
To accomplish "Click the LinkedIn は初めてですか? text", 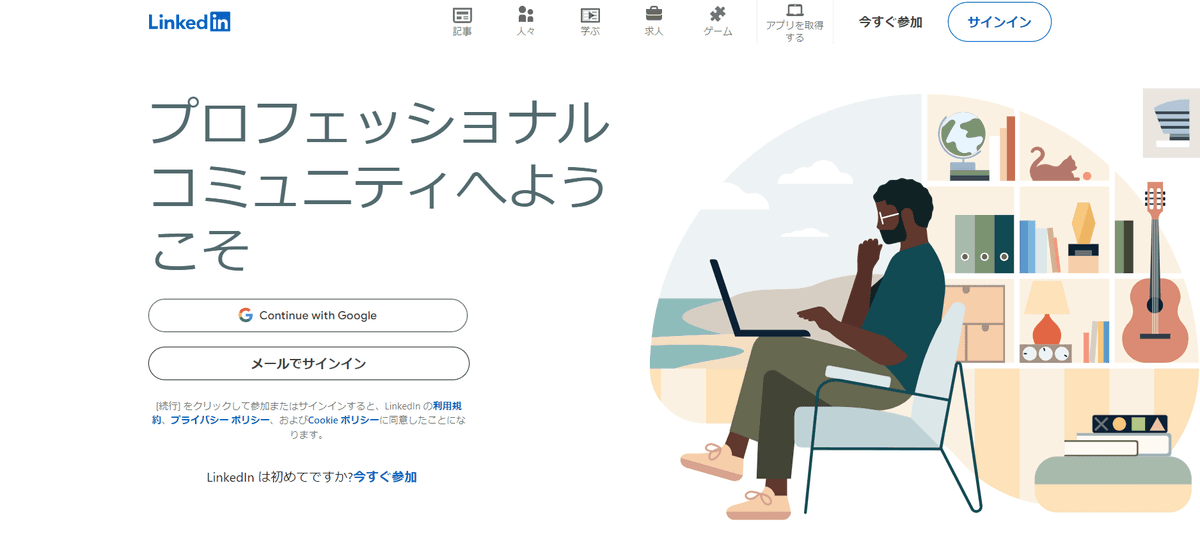I will (279, 477).
